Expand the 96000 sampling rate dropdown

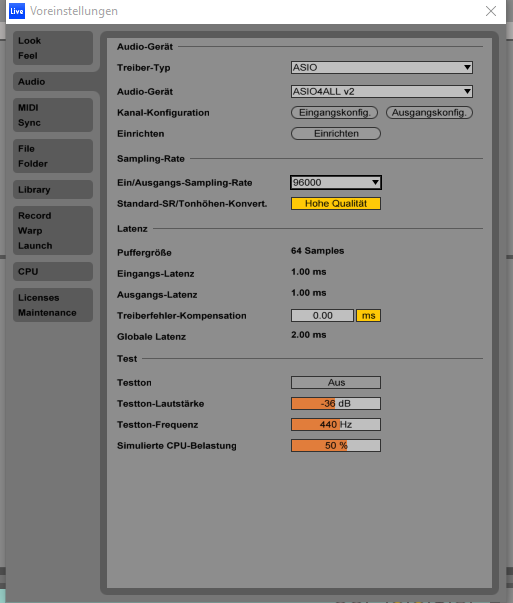tap(336, 182)
